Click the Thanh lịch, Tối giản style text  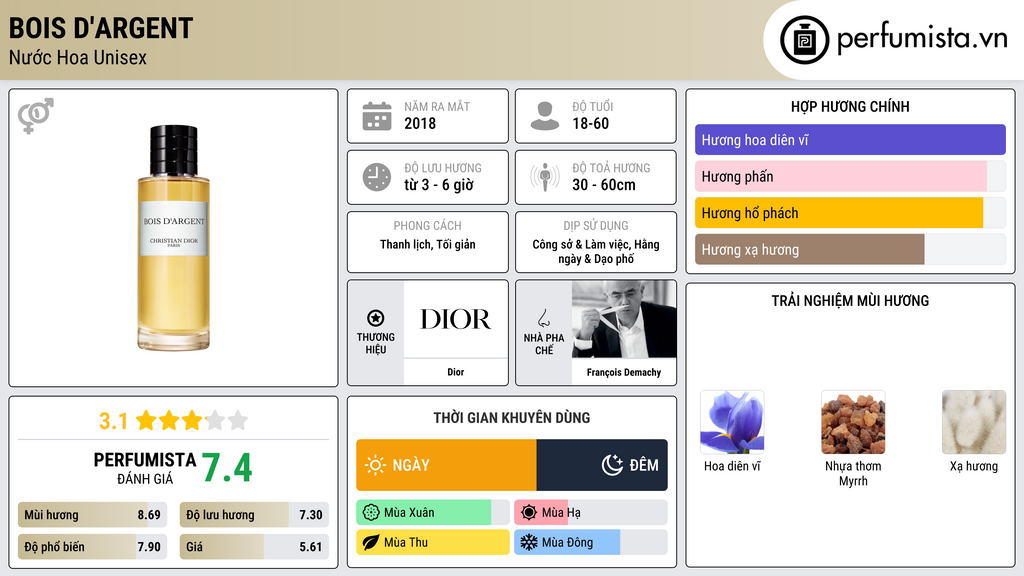[428, 244]
